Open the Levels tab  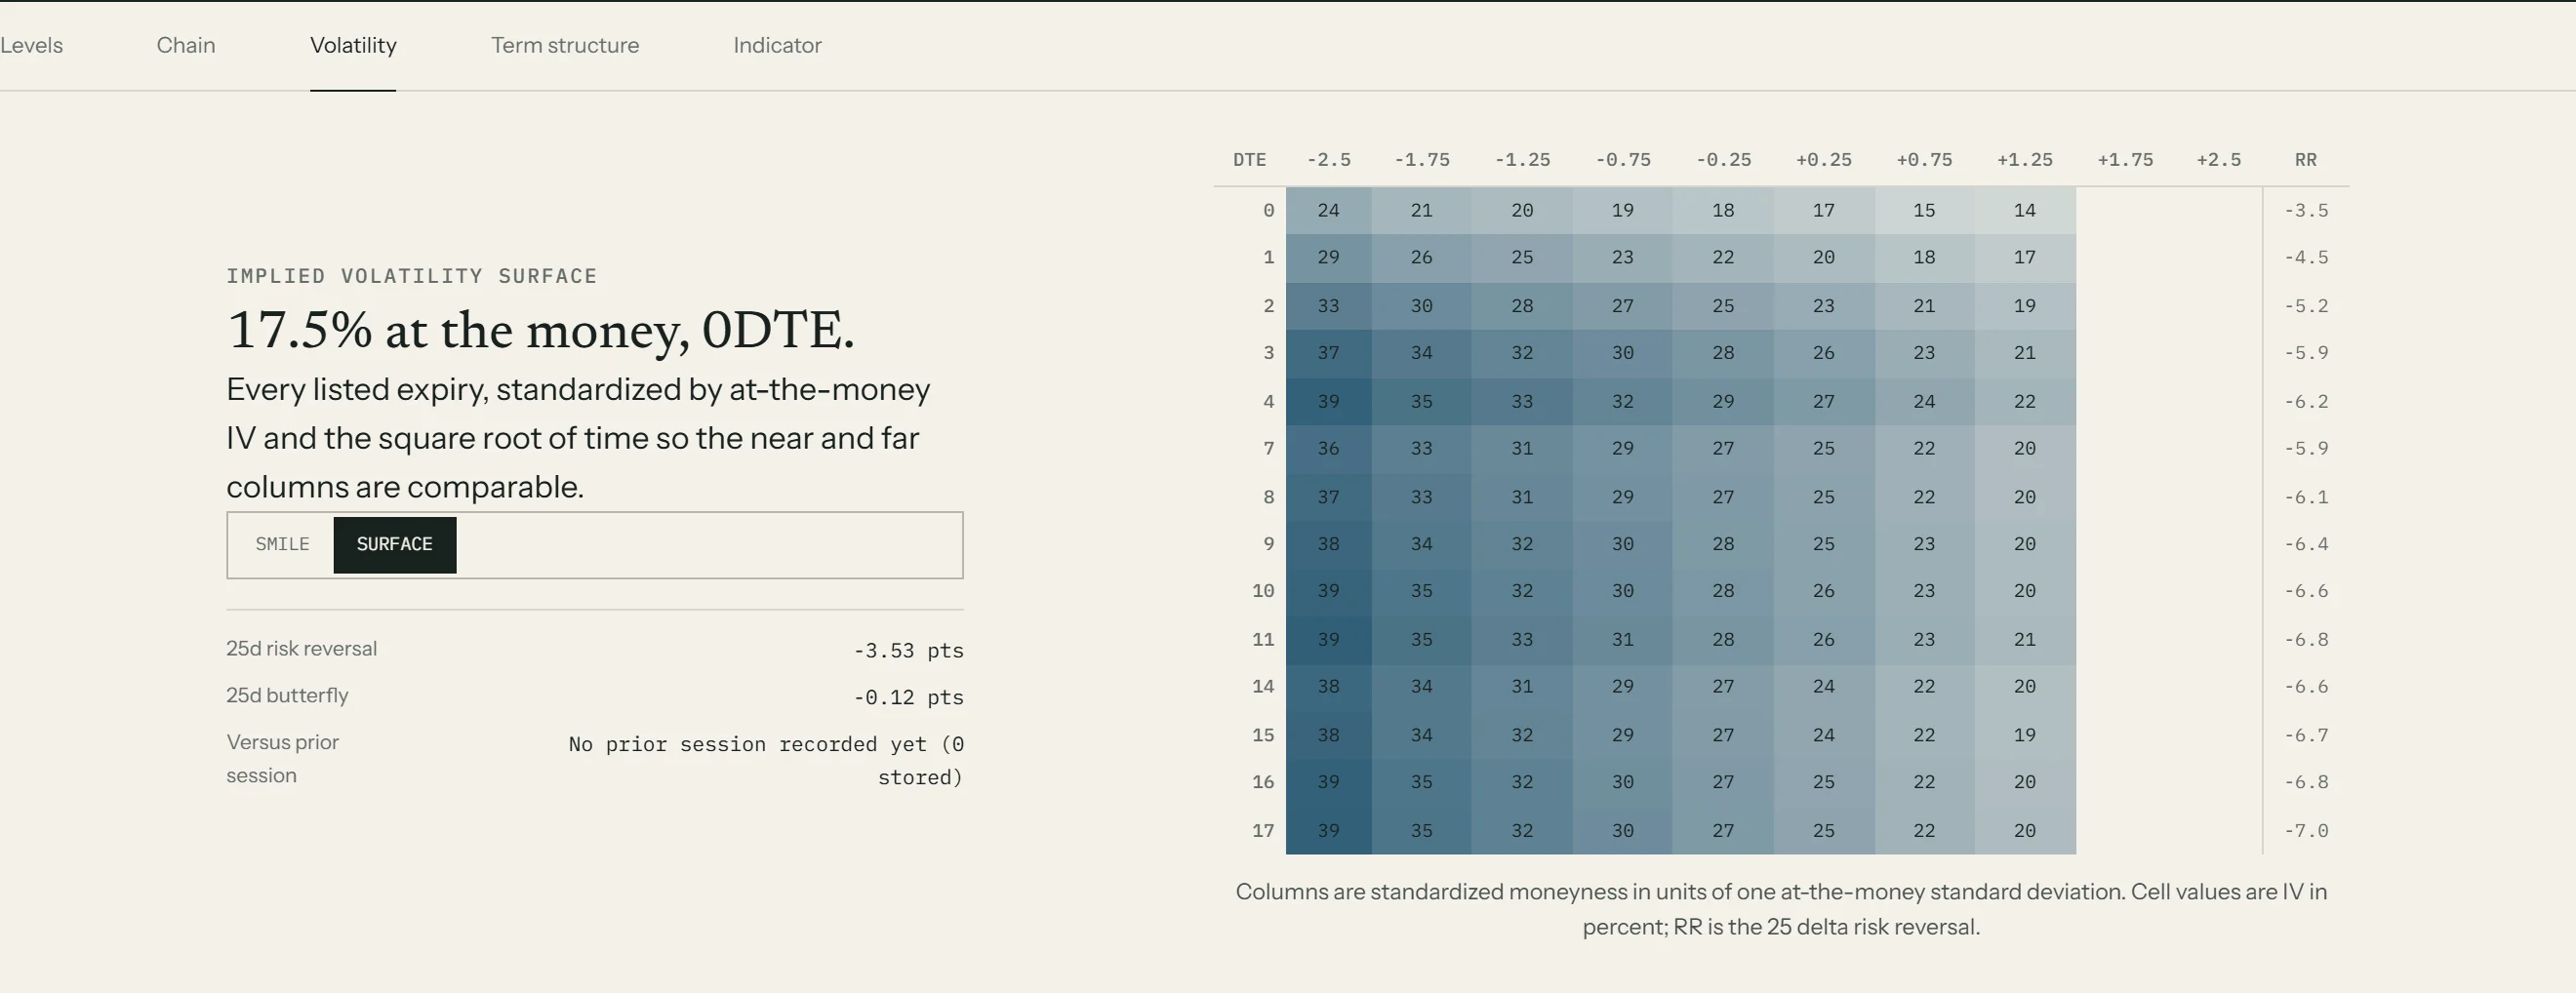tap(31, 45)
